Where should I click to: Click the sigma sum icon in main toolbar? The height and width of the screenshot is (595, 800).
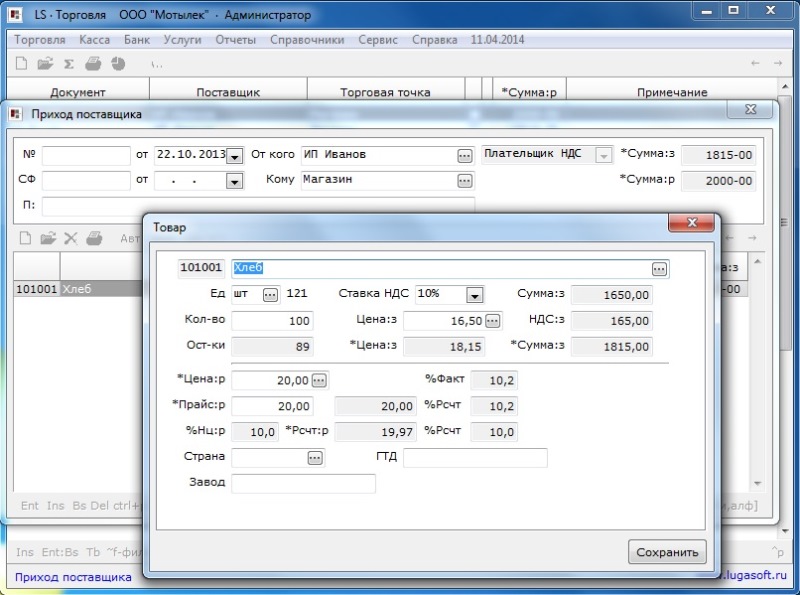coord(69,64)
